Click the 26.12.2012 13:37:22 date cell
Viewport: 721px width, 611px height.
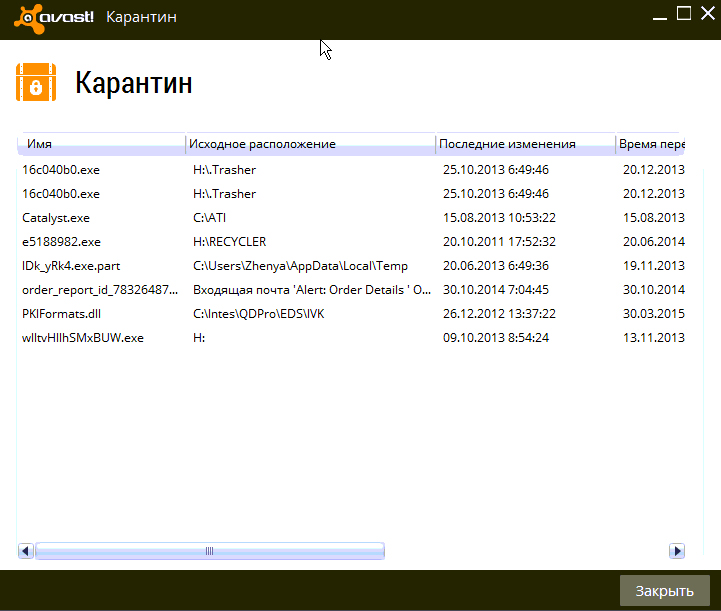pyautogui.click(x=499, y=314)
